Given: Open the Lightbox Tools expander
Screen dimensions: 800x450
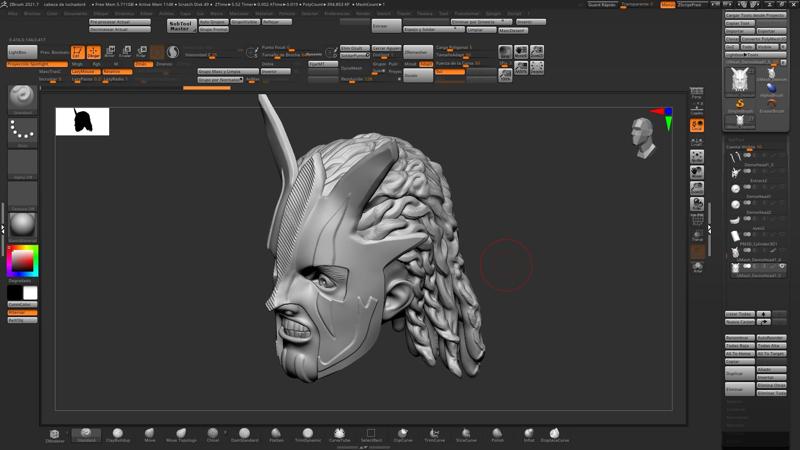Looking at the screenshot, I should click(755, 55).
